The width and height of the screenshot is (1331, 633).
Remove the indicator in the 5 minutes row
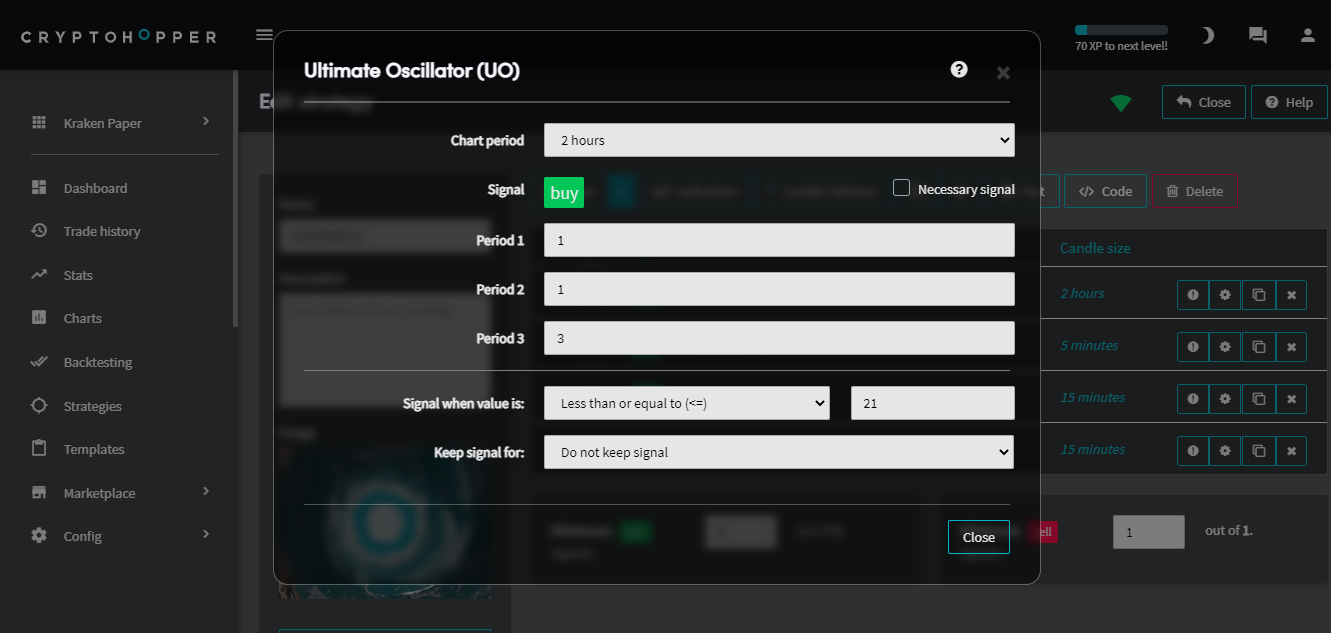(x=1291, y=346)
